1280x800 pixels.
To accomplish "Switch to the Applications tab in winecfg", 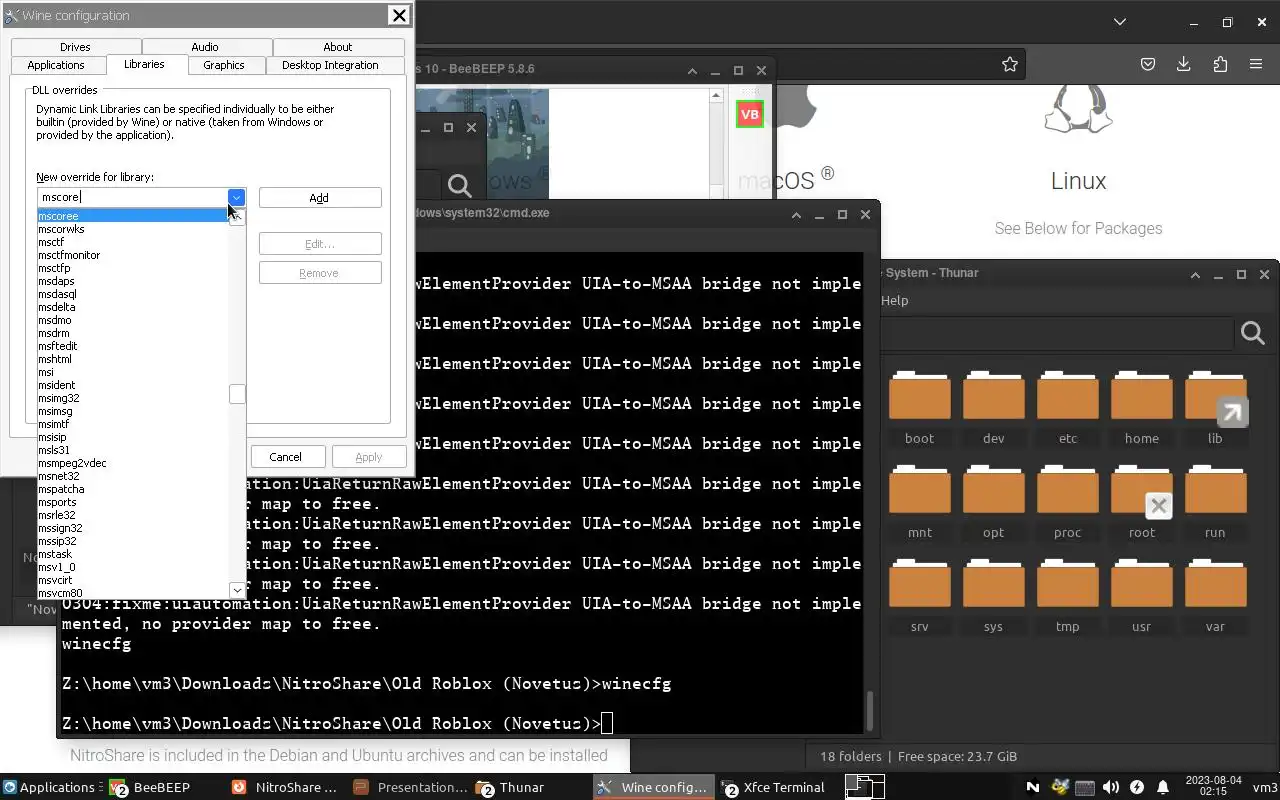I will pyautogui.click(x=56, y=65).
